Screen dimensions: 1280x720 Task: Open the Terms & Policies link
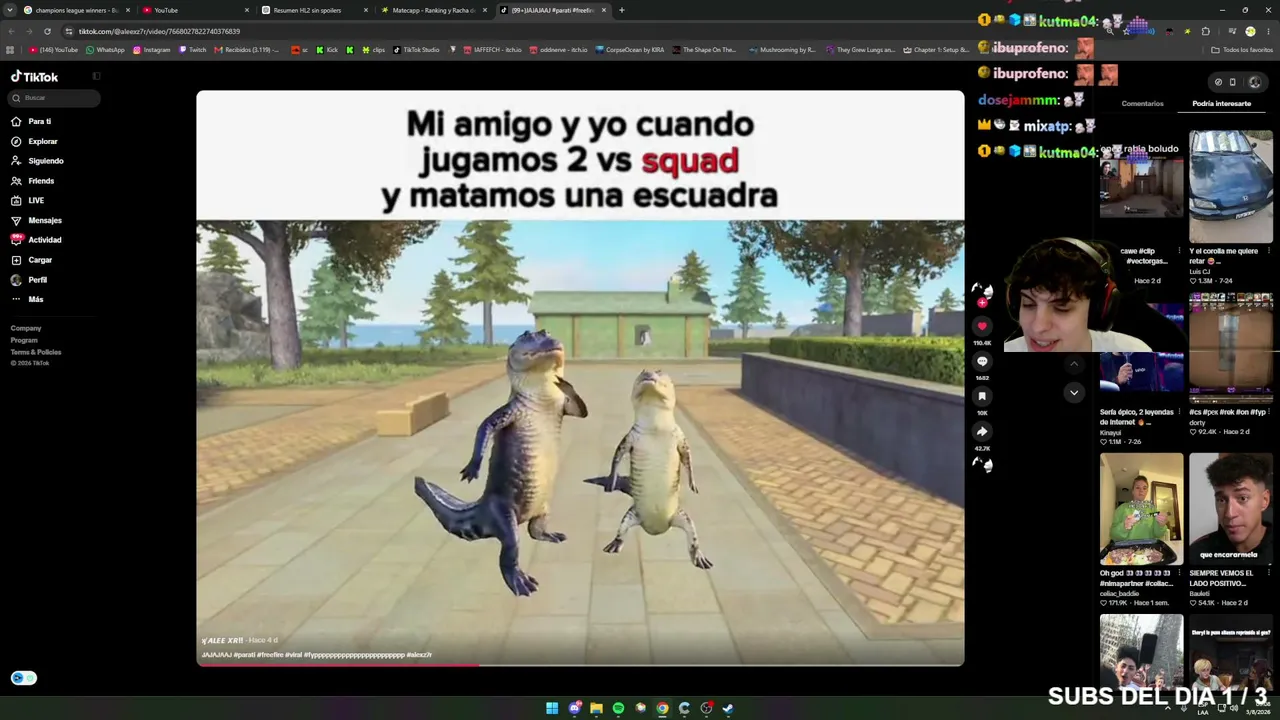(x=36, y=352)
